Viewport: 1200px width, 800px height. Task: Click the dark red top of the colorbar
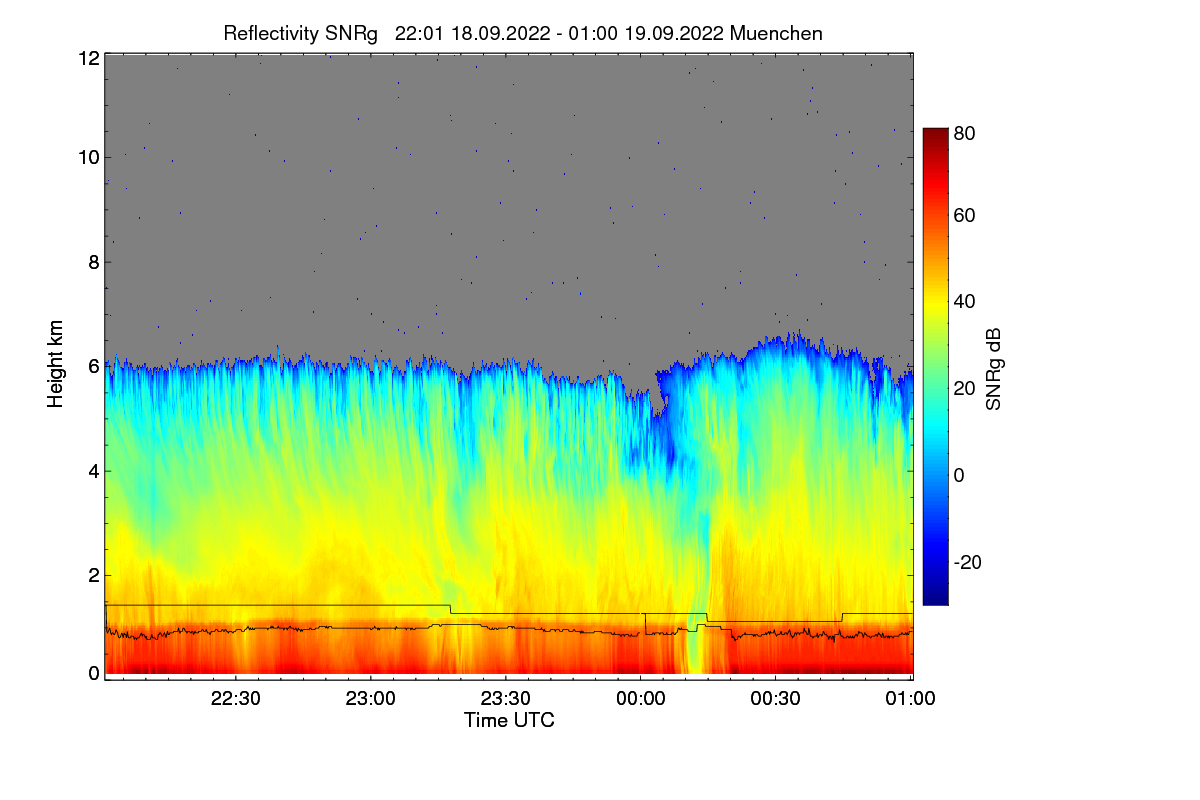coord(935,135)
